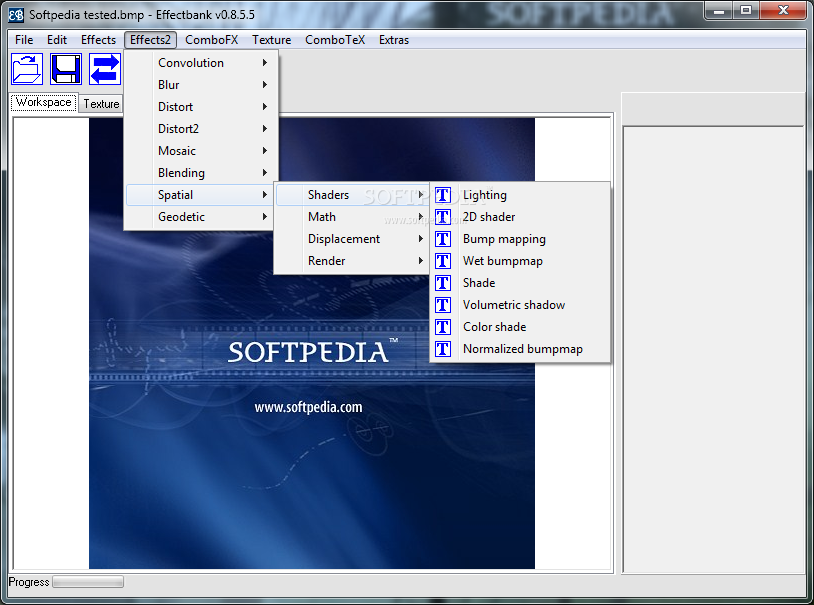The image size is (814, 605).
Task: Click the Open file folder icon
Action: click(27, 69)
